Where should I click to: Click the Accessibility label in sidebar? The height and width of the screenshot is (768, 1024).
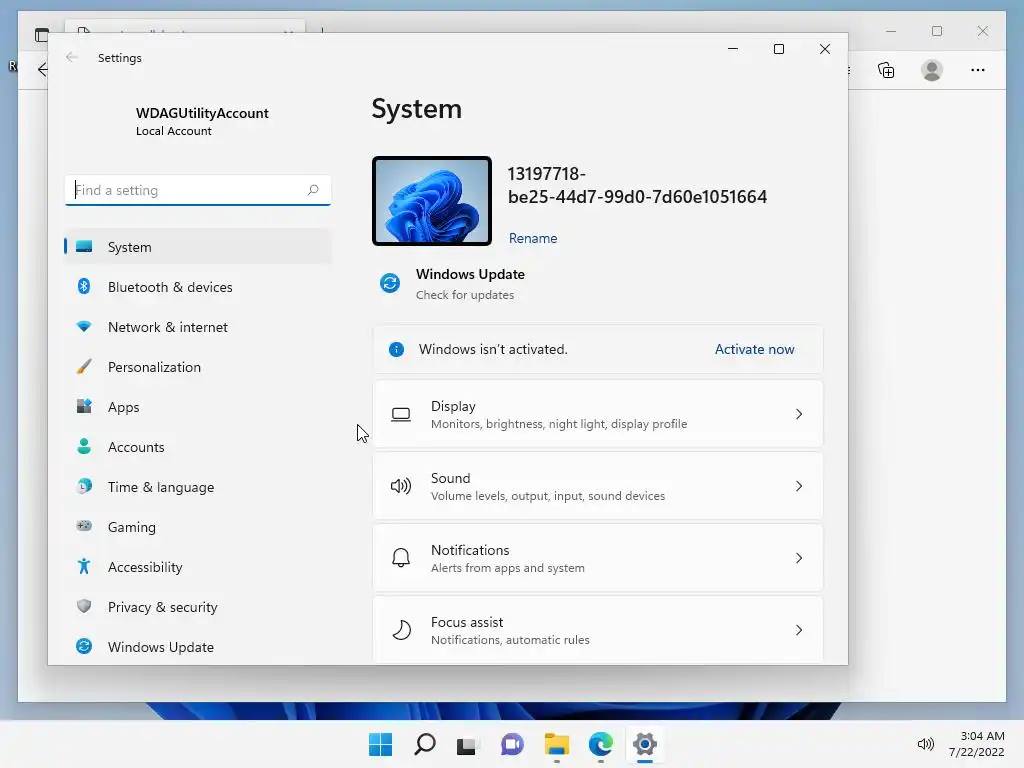pos(145,567)
